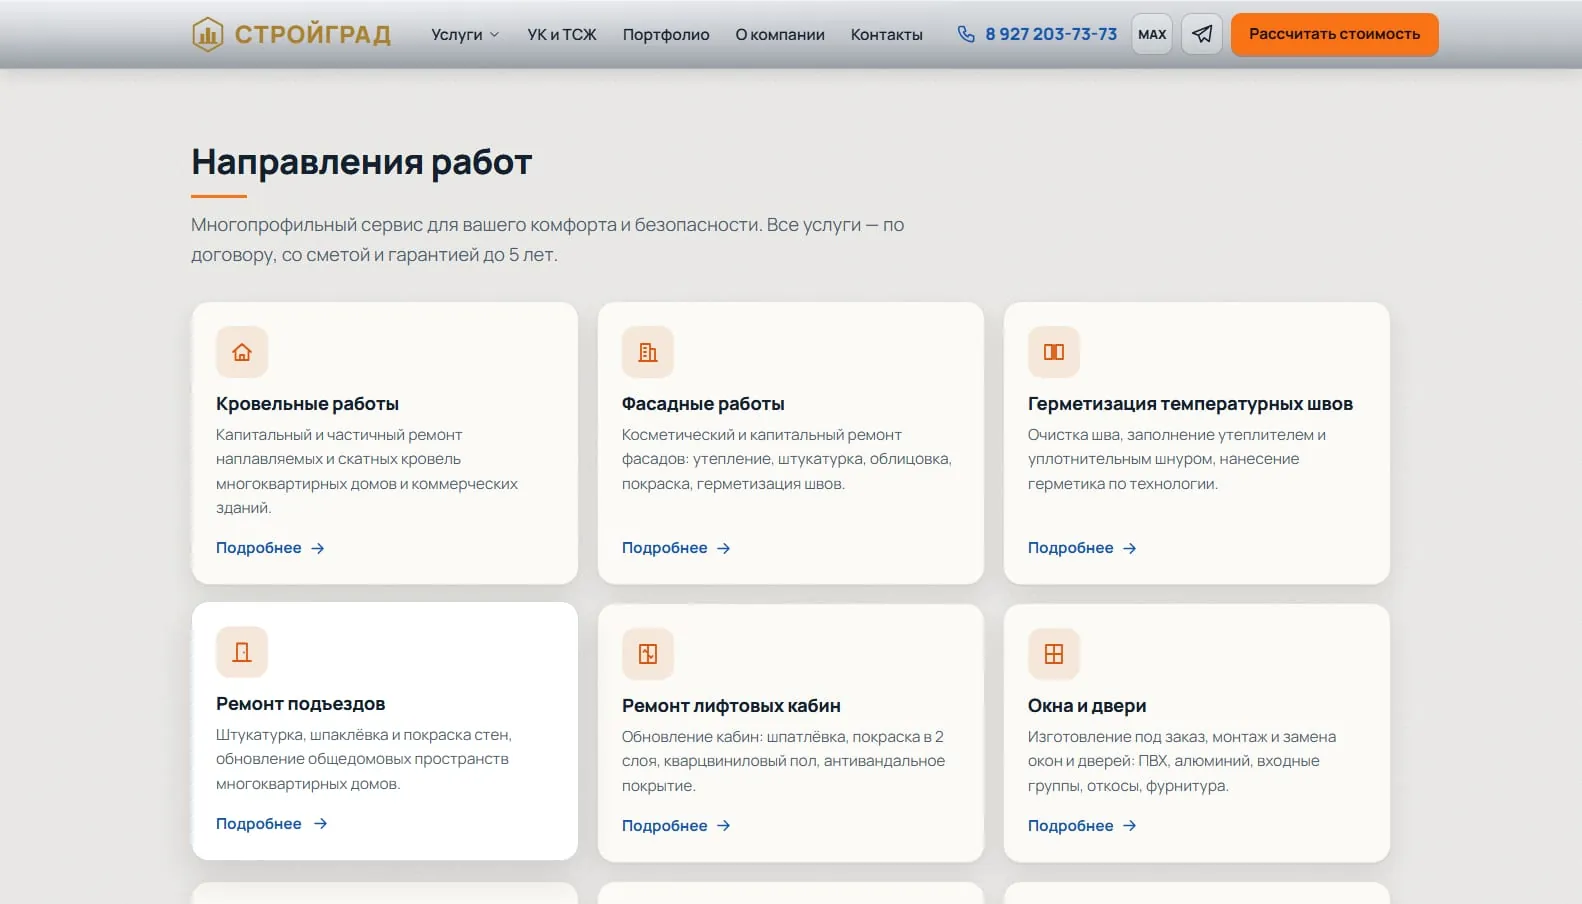Open the УК и ТСЖ menu item
Screen dimensions: 1582x904
pyautogui.click(x=562, y=35)
